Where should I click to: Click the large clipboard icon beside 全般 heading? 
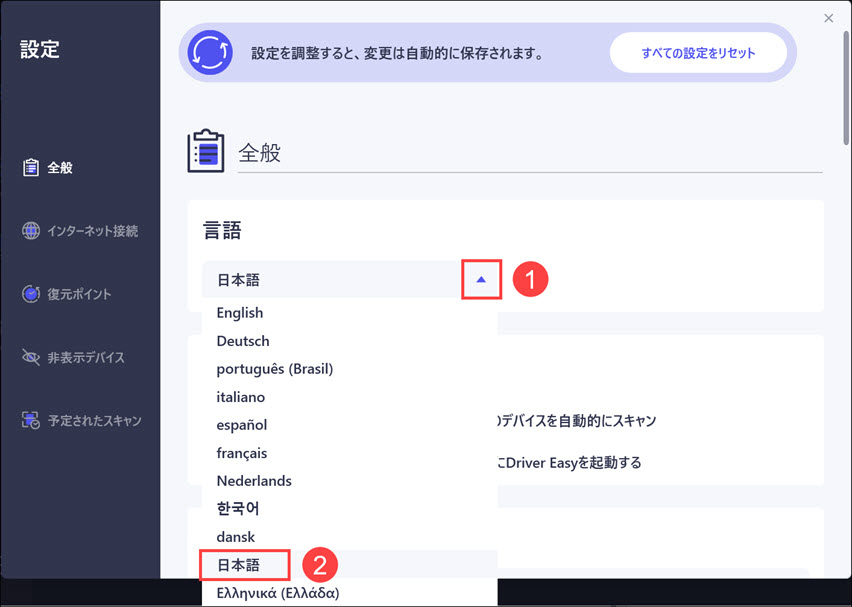(206, 152)
